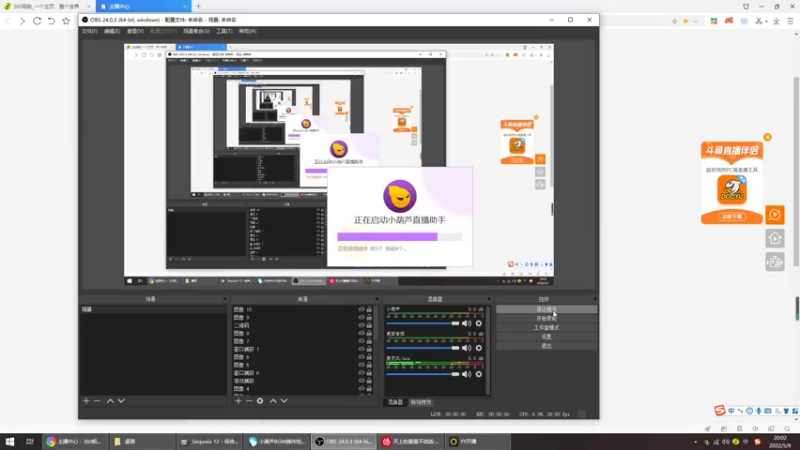The image size is (800, 450).
Task: Open the 编辑(E) menu in OBS
Action: click(x=112, y=31)
